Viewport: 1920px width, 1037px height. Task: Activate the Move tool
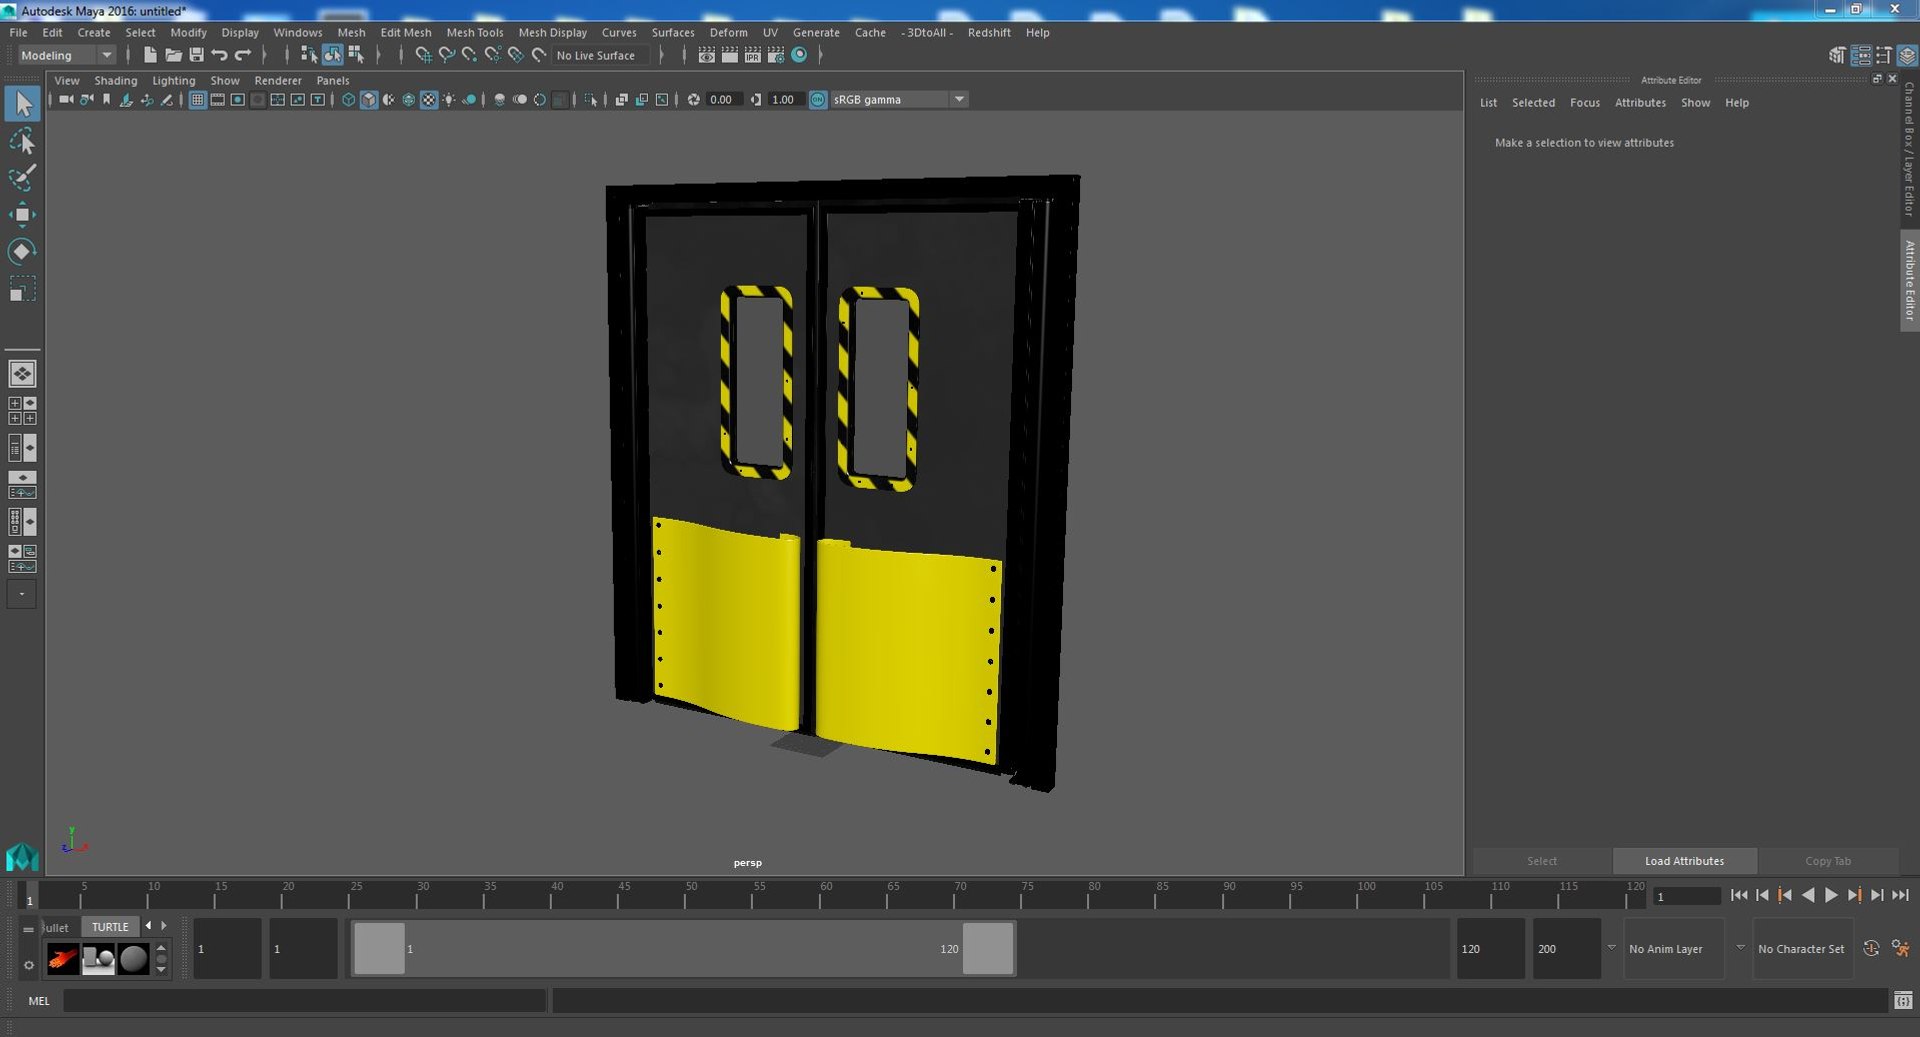click(22, 215)
